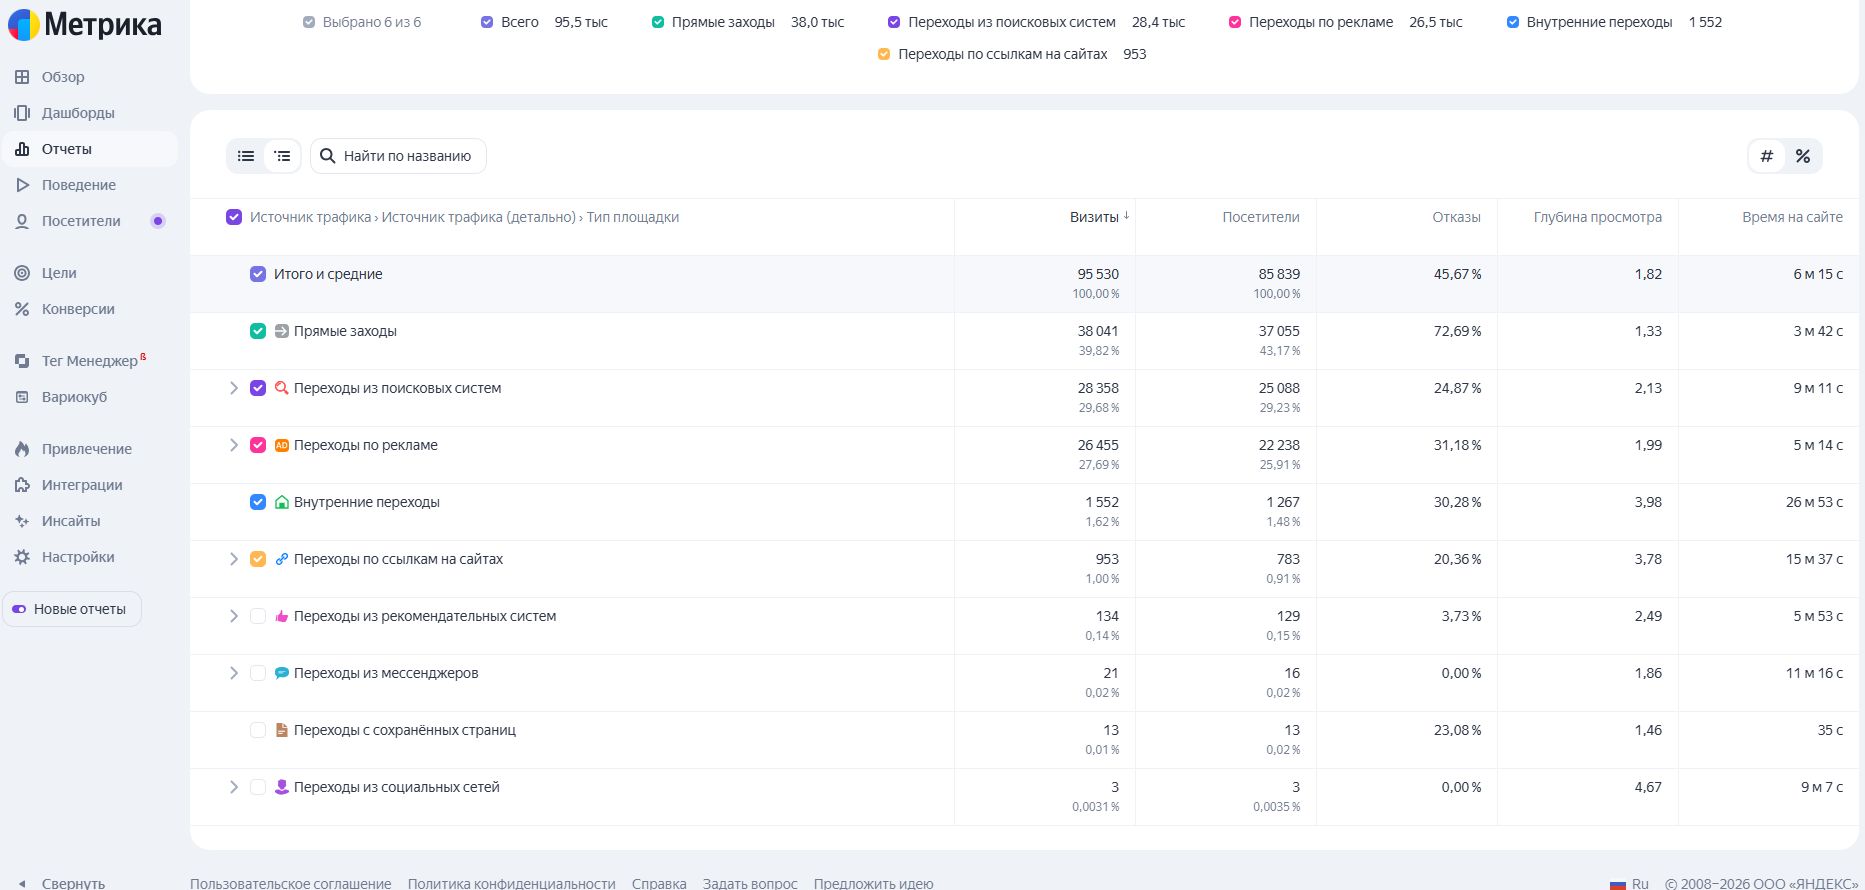
Task: Open Цели target icon in sidebar
Action: click(22, 273)
